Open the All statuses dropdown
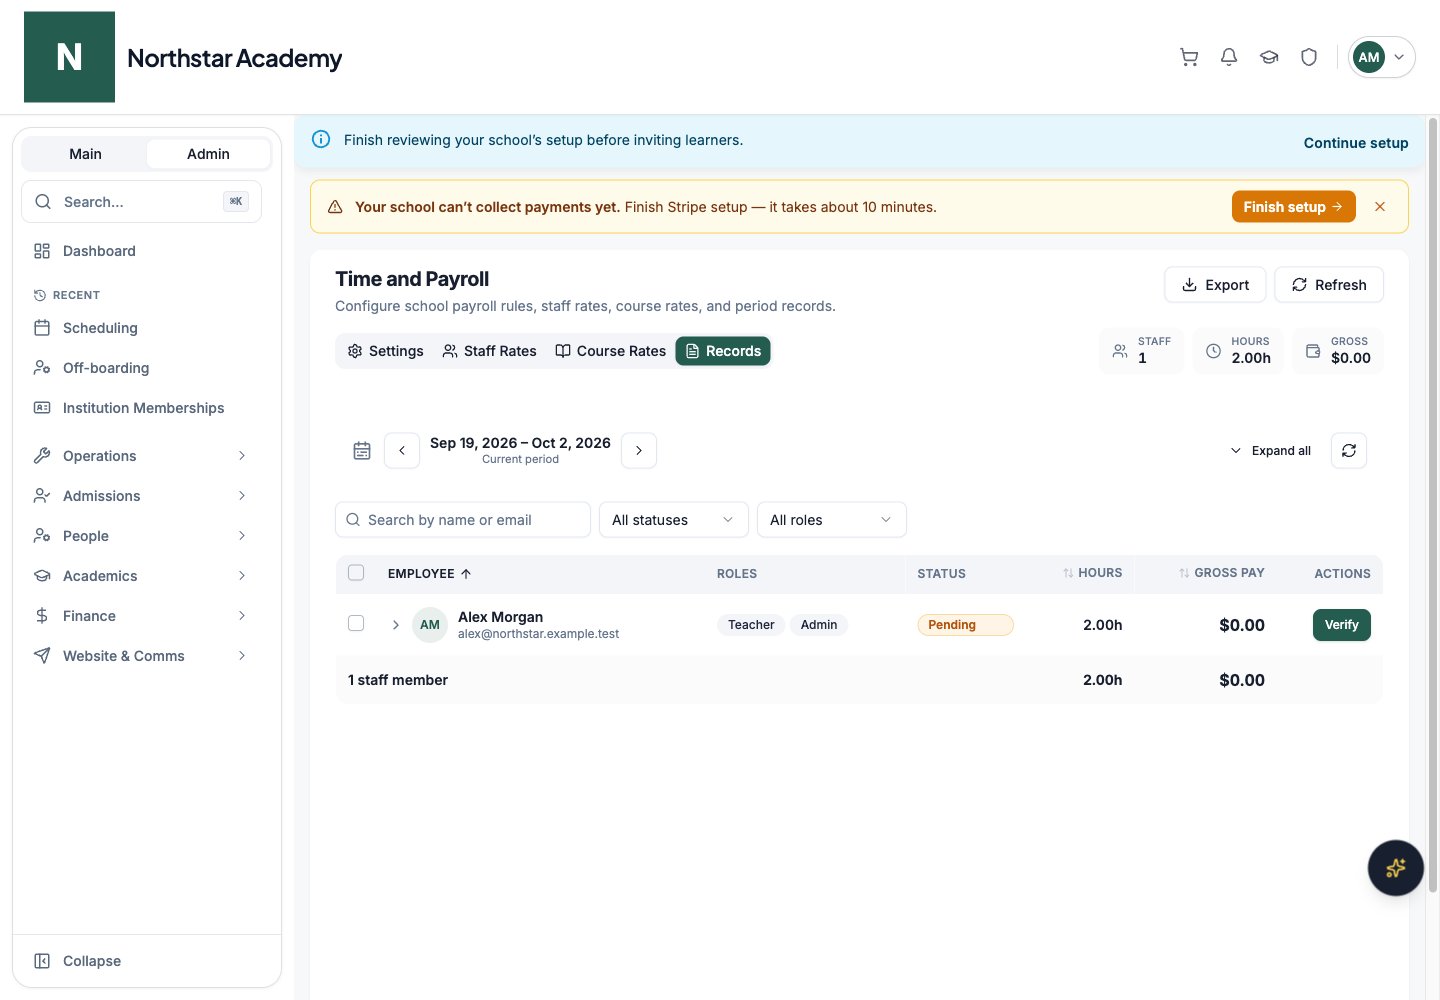This screenshot has width=1440, height=1000. pyautogui.click(x=673, y=520)
